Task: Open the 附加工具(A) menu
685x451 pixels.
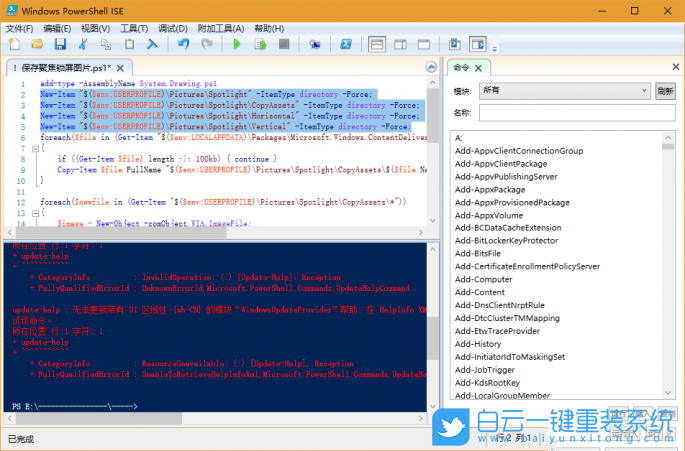Action: point(221,28)
